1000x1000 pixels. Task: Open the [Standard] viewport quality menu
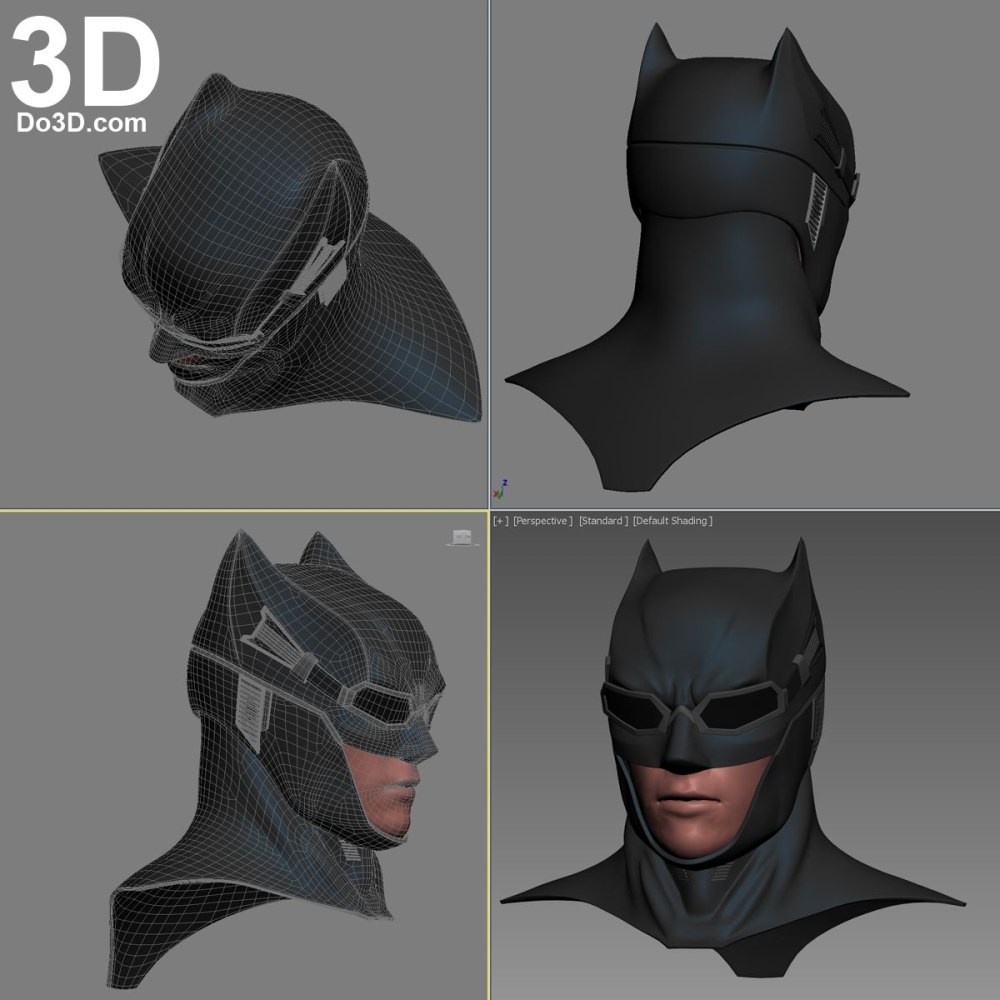[x=603, y=521]
